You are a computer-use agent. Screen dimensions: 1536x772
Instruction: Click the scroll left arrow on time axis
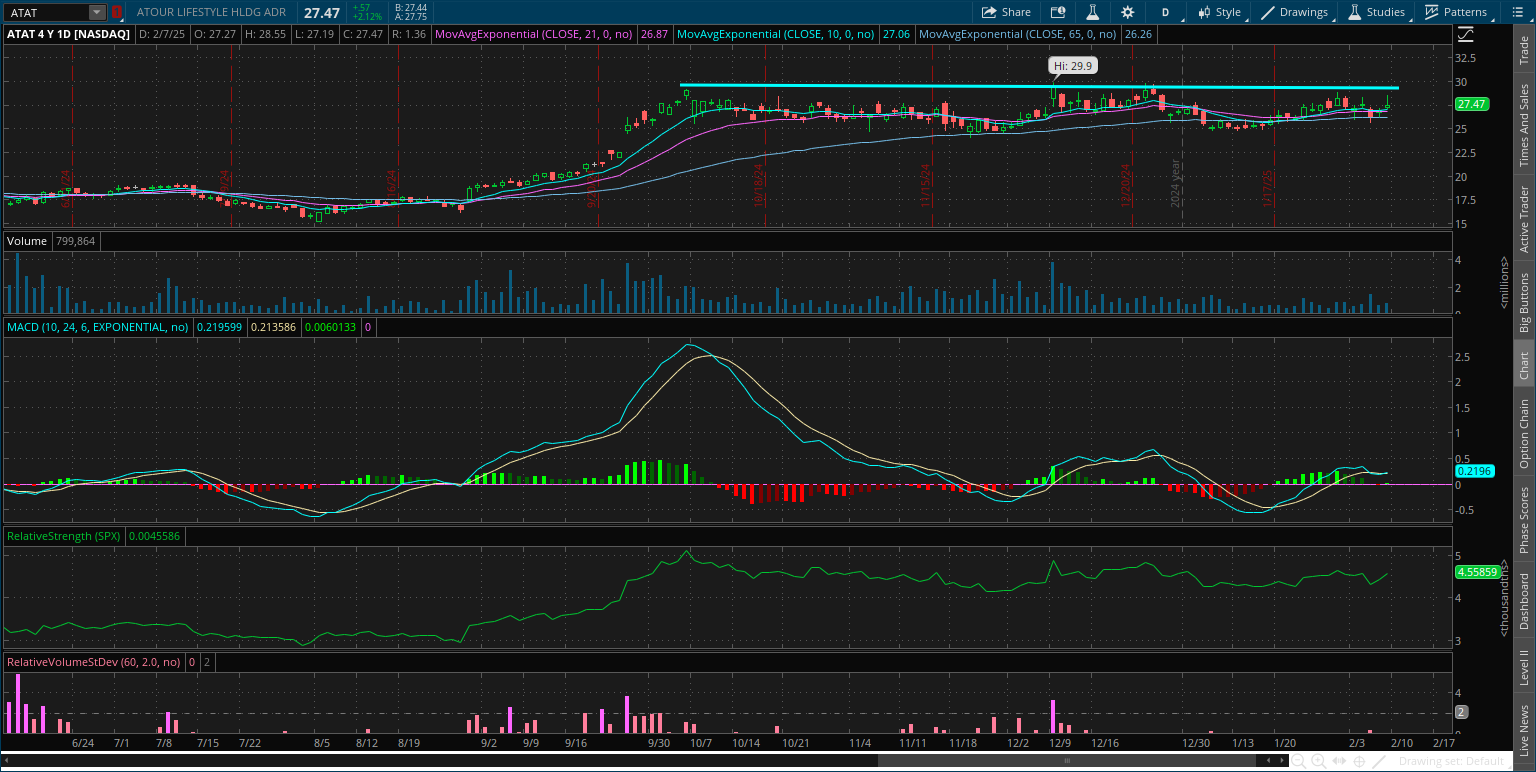click(1270, 761)
